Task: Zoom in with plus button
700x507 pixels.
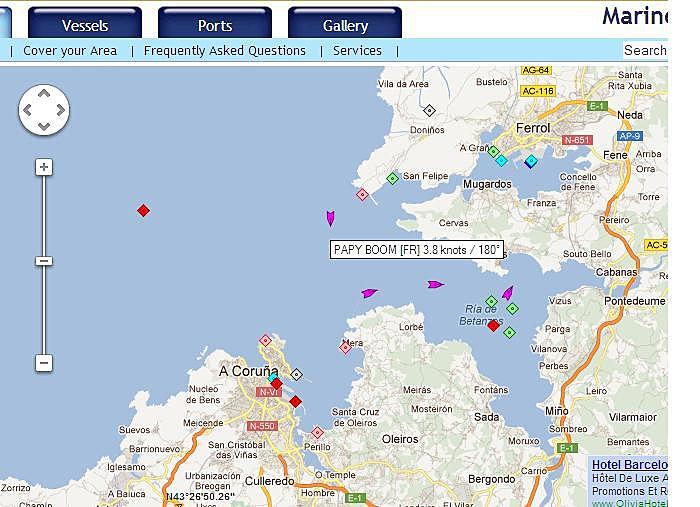Action: pyautogui.click(x=44, y=167)
